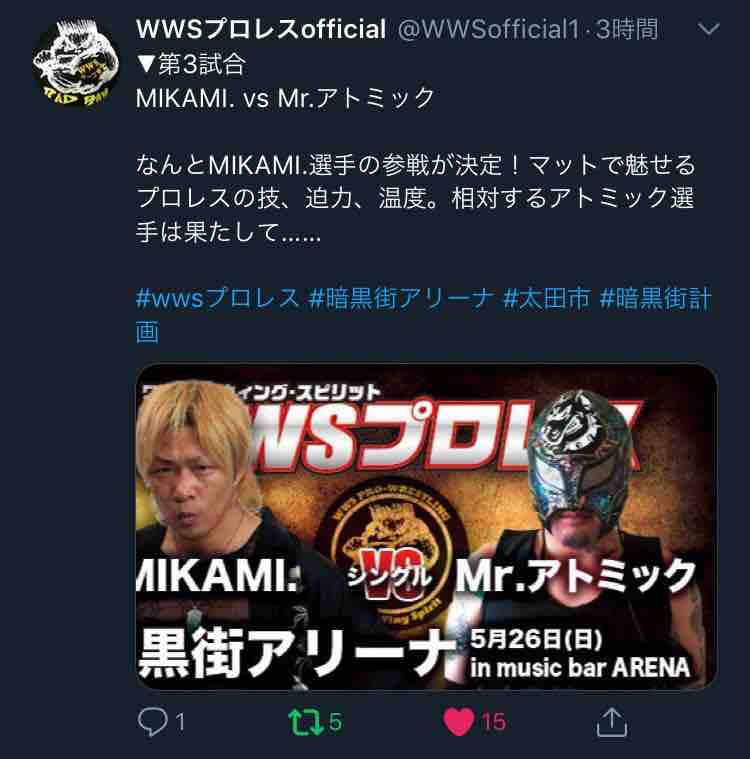Unlike the tweet via pink heart
Viewport: 750px width, 759px height.
459,722
